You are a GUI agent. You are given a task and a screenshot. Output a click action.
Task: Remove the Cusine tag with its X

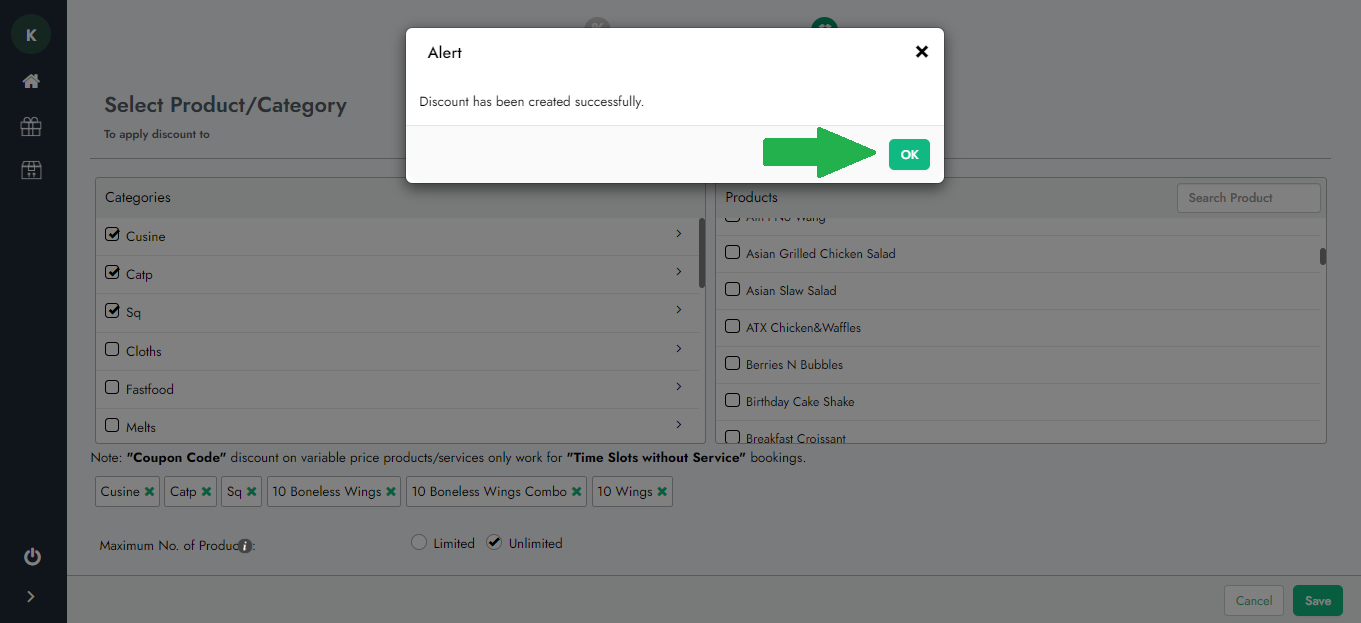pyautogui.click(x=149, y=492)
